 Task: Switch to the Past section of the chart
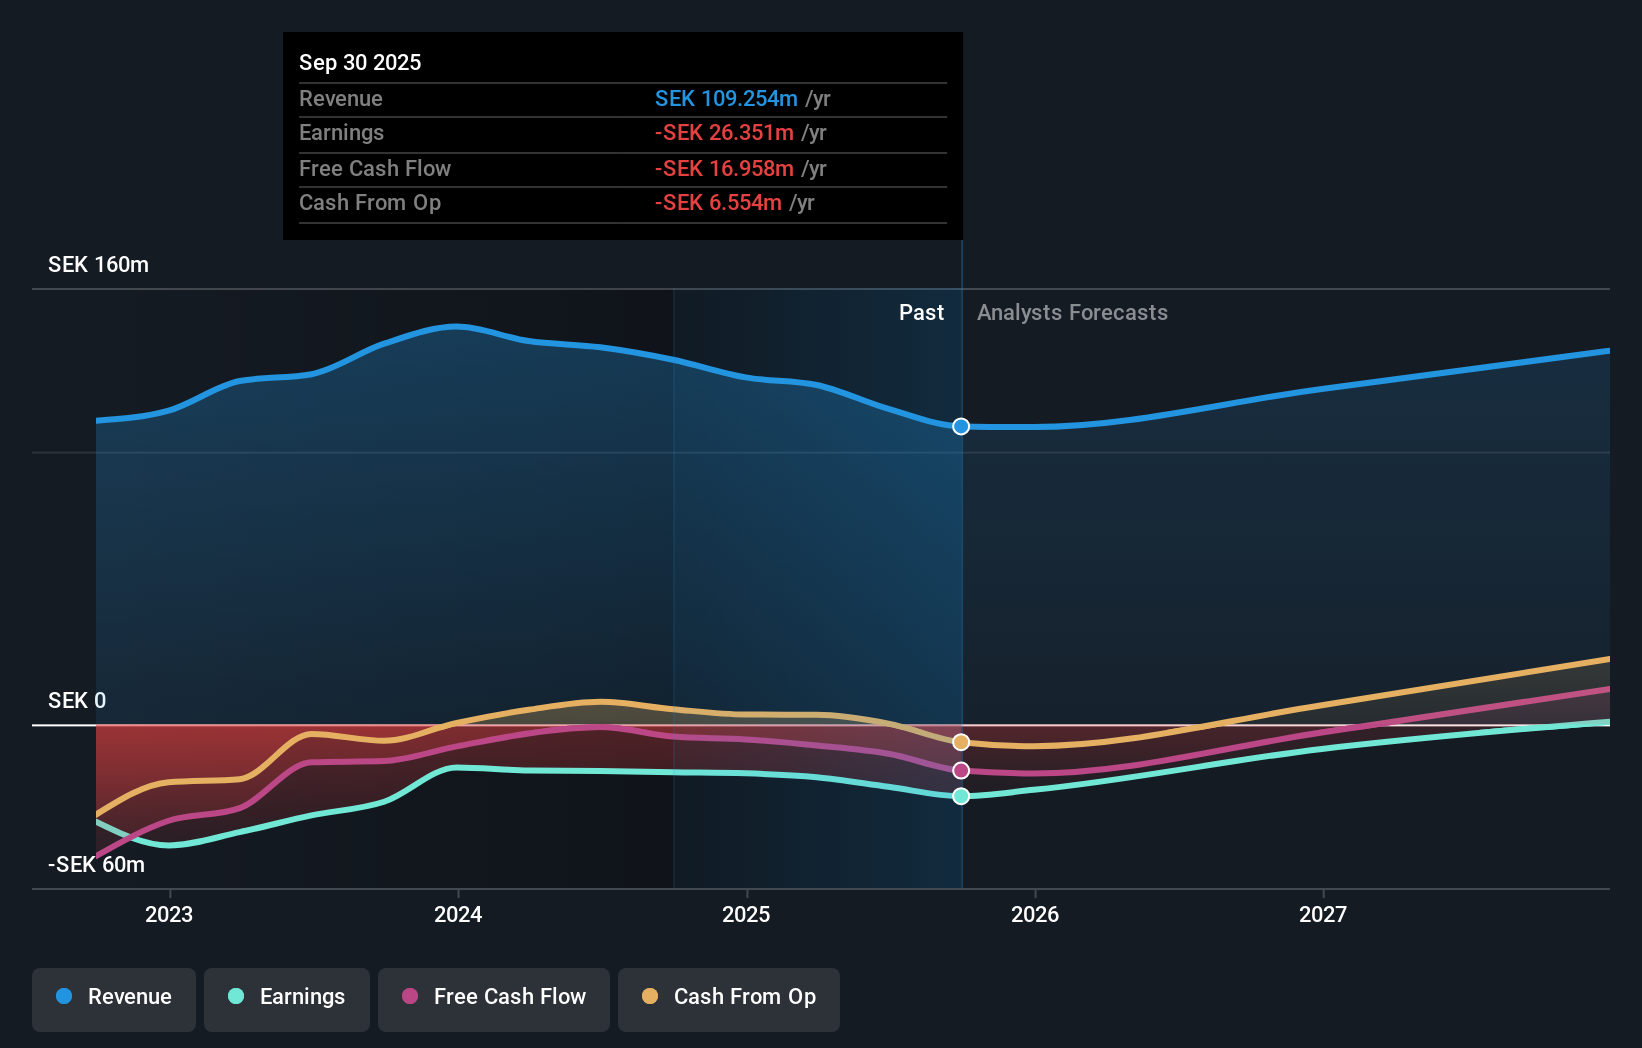click(921, 312)
